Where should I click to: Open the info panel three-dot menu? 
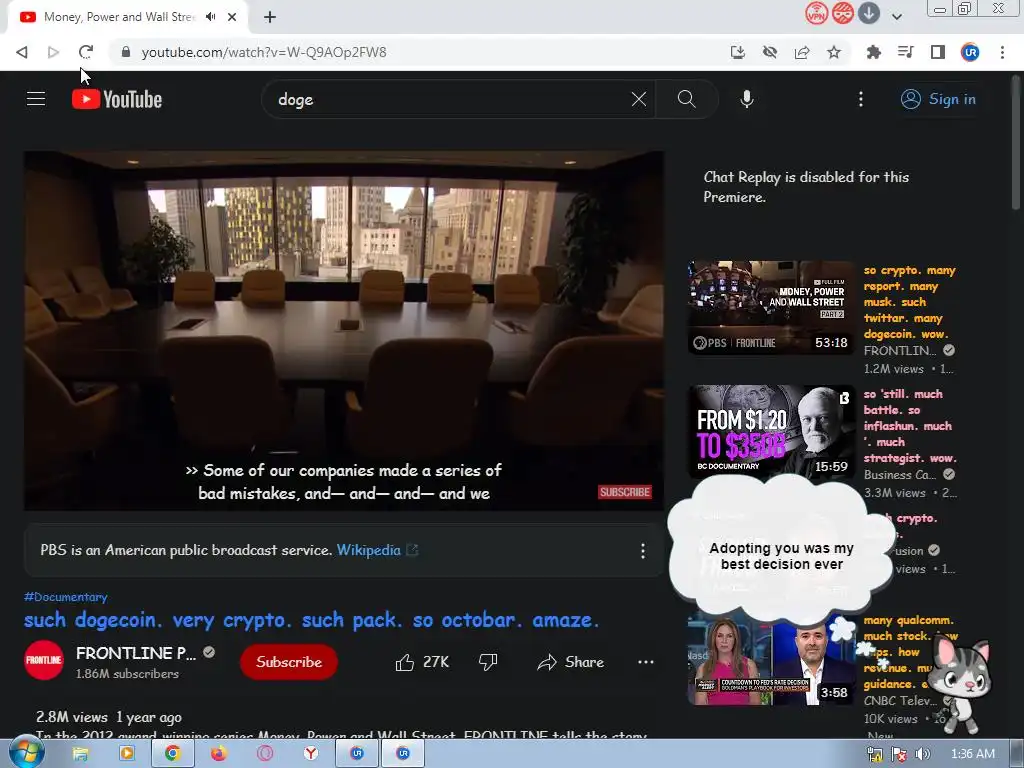coord(643,551)
